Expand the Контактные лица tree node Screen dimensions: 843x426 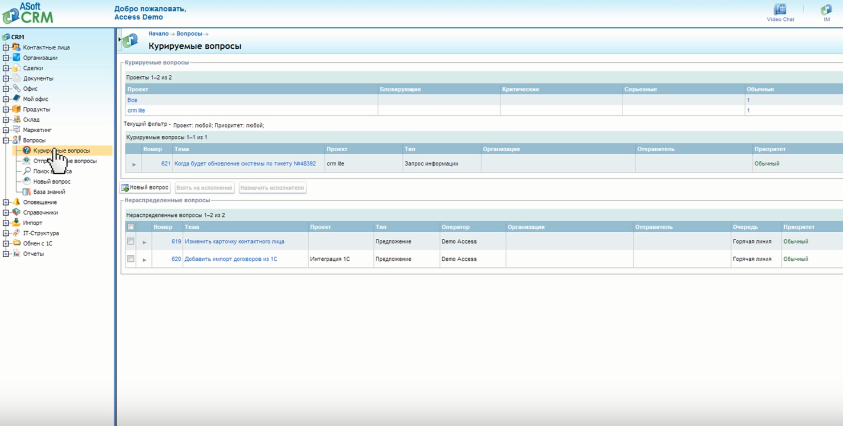click(x=6, y=47)
